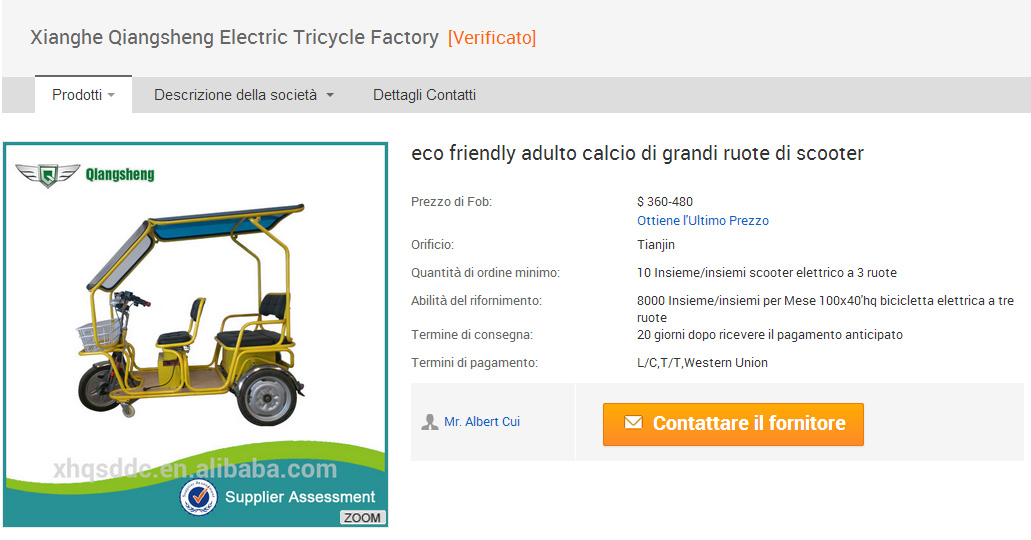Click the xhqsddc.en.alibaba.com watermark text
Image resolution: width=1031 pixels, height=540 pixels.
(195, 469)
